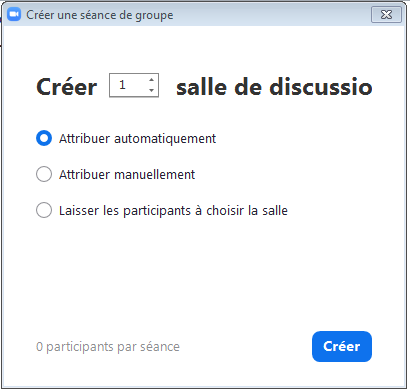The height and width of the screenshot is (391, 410).
Task: Decrease room count with the down arrow
Action: coord(152,90)
